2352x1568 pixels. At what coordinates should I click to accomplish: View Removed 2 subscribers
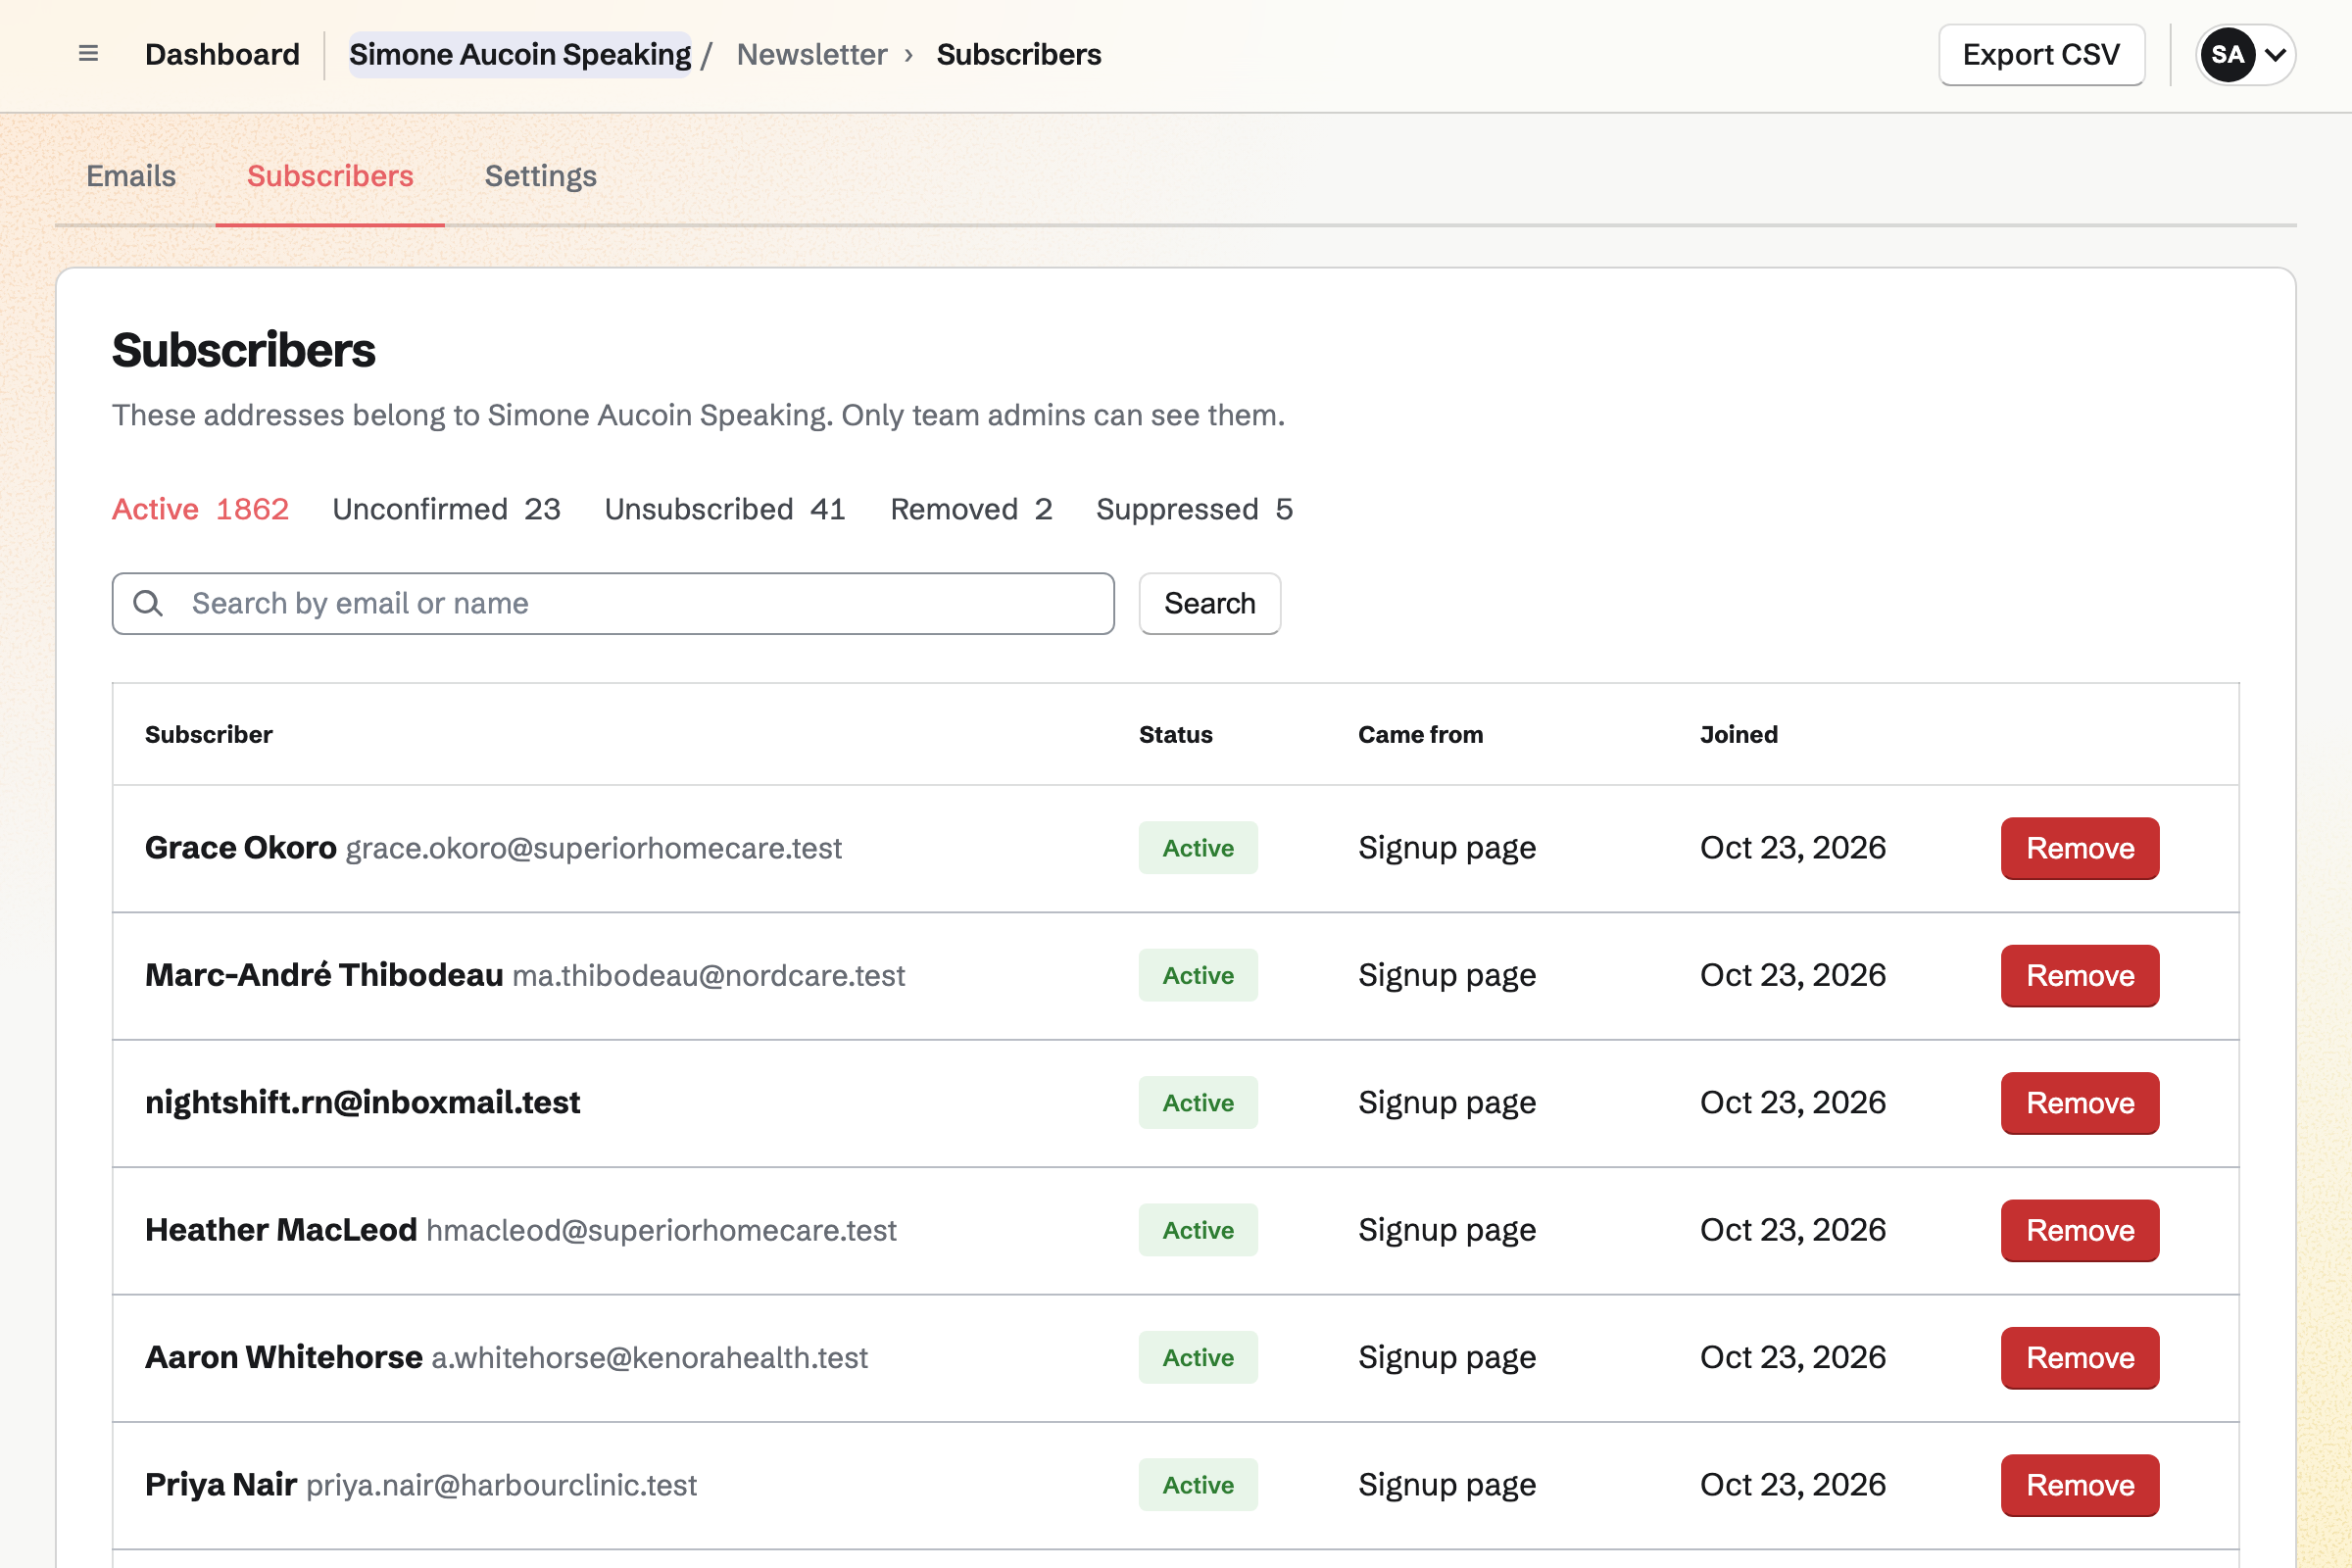point(971,509)
